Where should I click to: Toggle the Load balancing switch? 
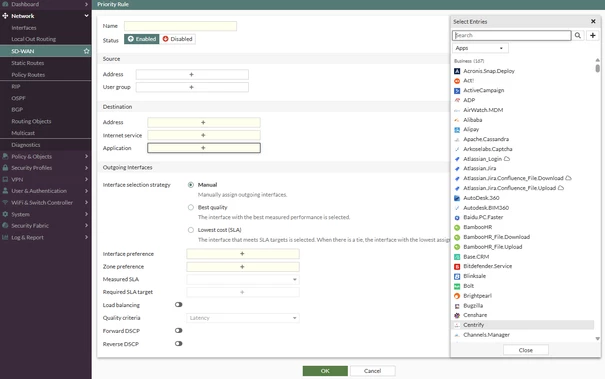tap(178, 305)
